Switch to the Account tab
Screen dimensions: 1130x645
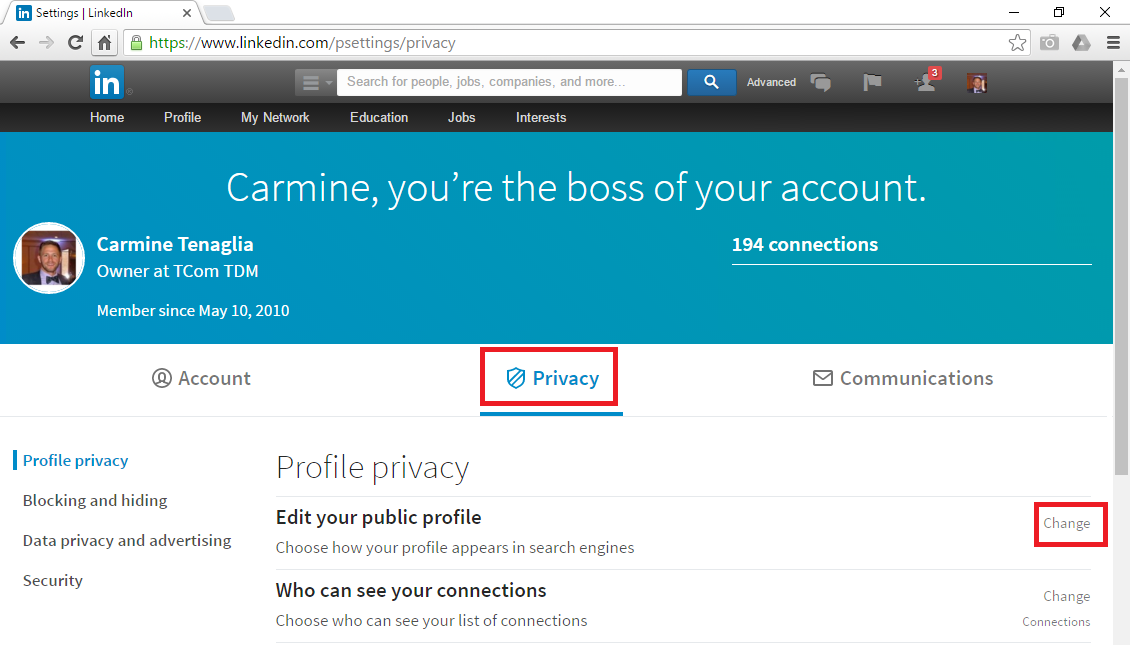[201, 378]
